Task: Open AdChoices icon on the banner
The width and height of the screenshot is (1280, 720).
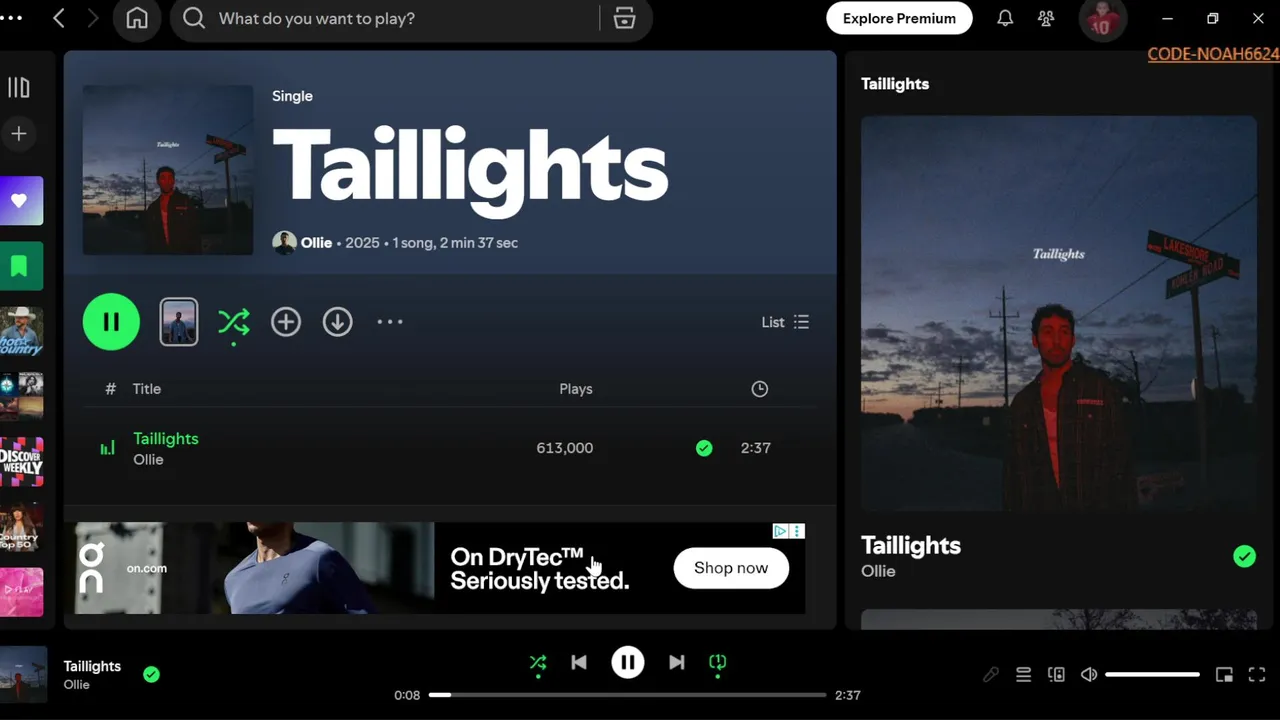Action: (x=780, y=531)
